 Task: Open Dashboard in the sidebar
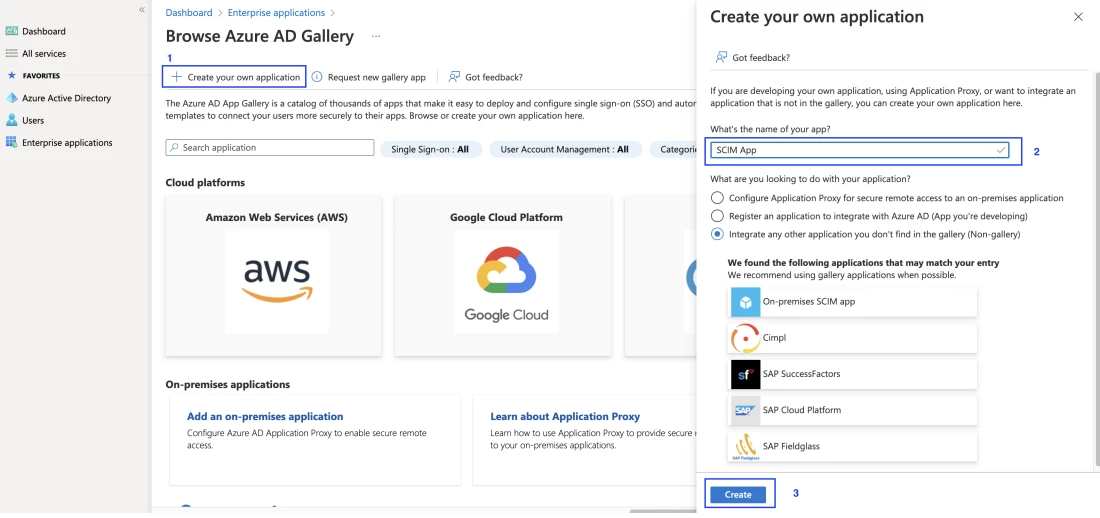[x=43, y=32]
